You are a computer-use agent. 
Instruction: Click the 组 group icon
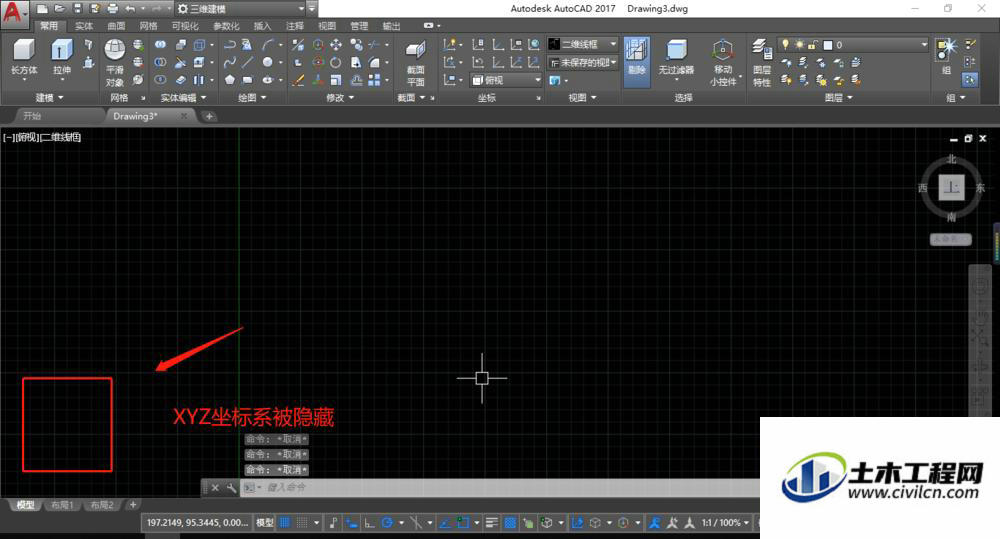click(946, 56)
